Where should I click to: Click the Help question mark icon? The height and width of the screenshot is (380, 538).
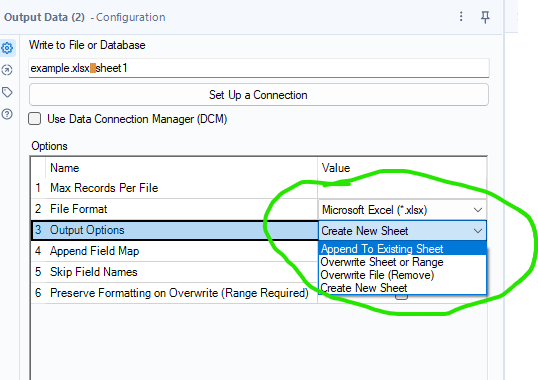[x=7, y=114]
